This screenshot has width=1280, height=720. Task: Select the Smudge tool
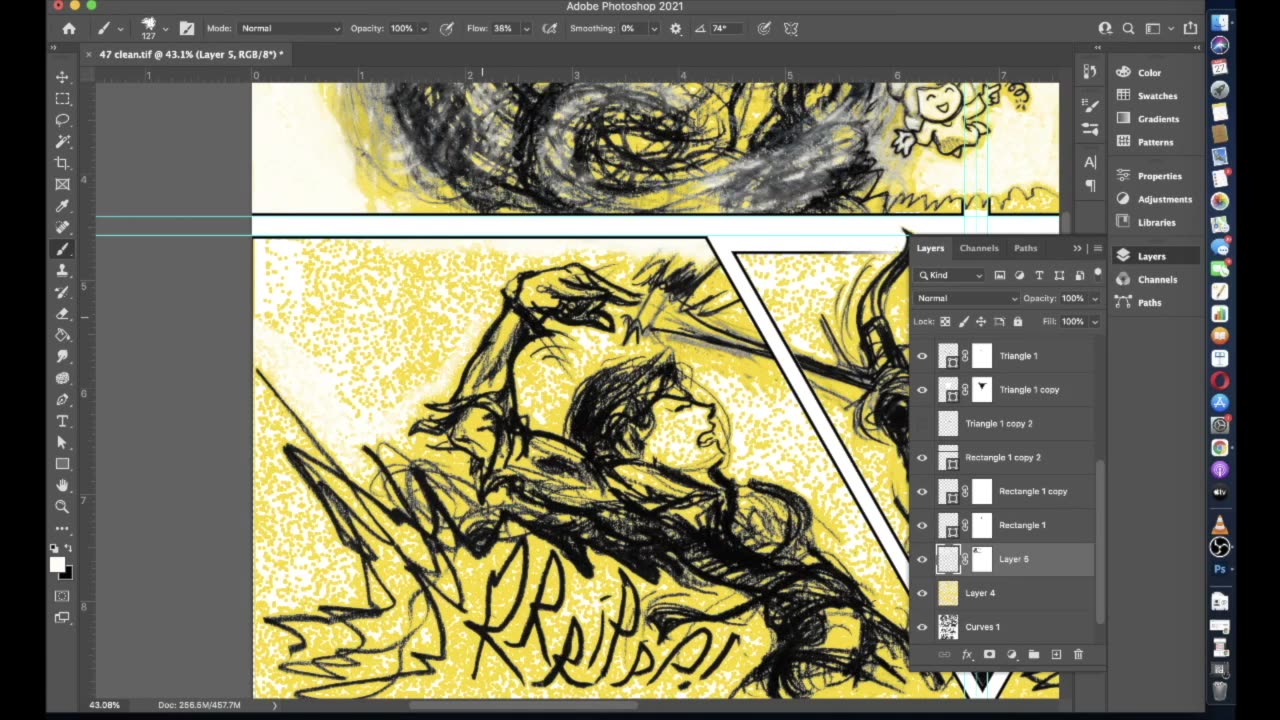point(62,356)
